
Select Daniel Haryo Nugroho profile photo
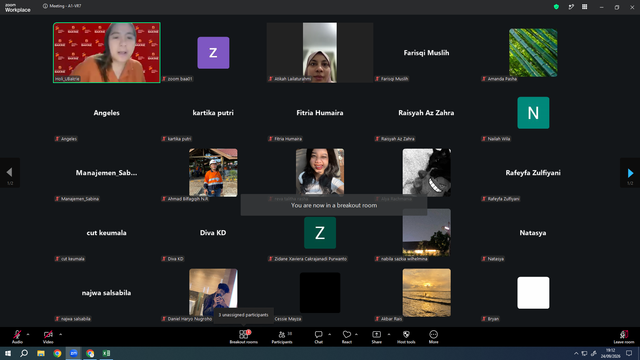click(213, 293)
